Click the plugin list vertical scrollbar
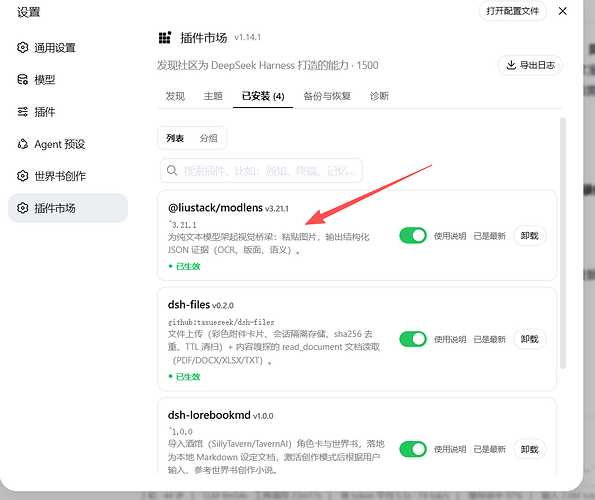The width and height of the screenshot is (595, 500). click(x=563, y=243)
